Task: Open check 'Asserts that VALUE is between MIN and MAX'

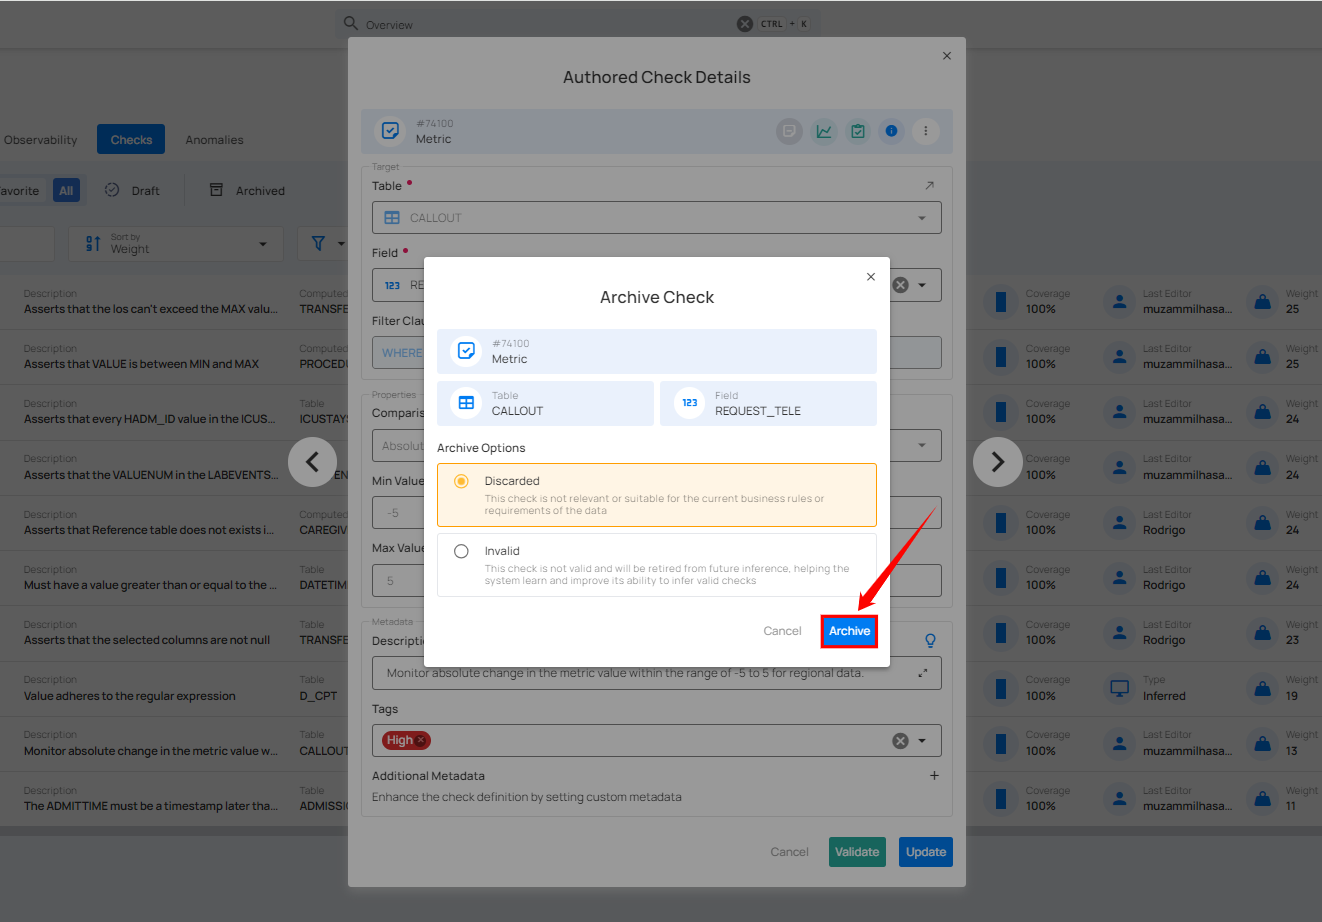Action: coord(141,364)
